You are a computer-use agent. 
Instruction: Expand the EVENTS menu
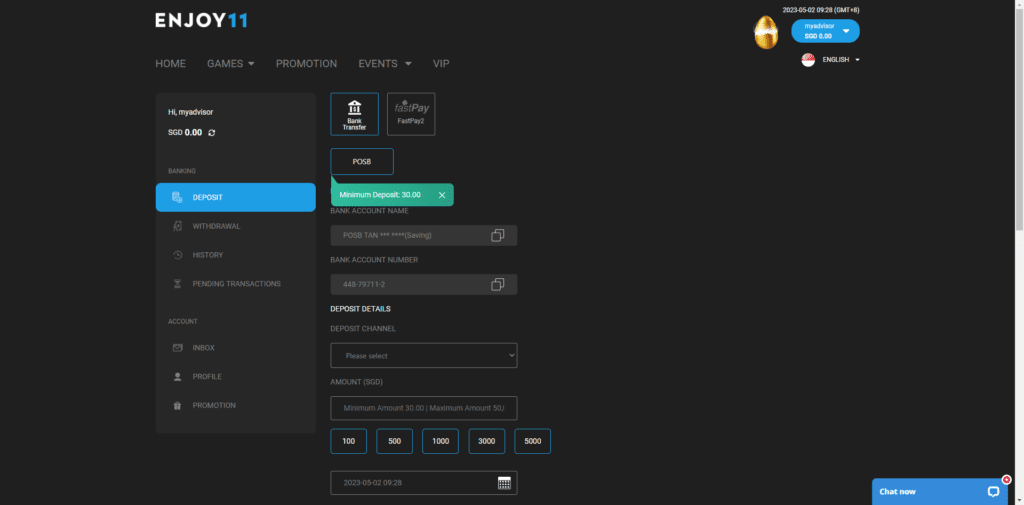(x=385, y=63)
